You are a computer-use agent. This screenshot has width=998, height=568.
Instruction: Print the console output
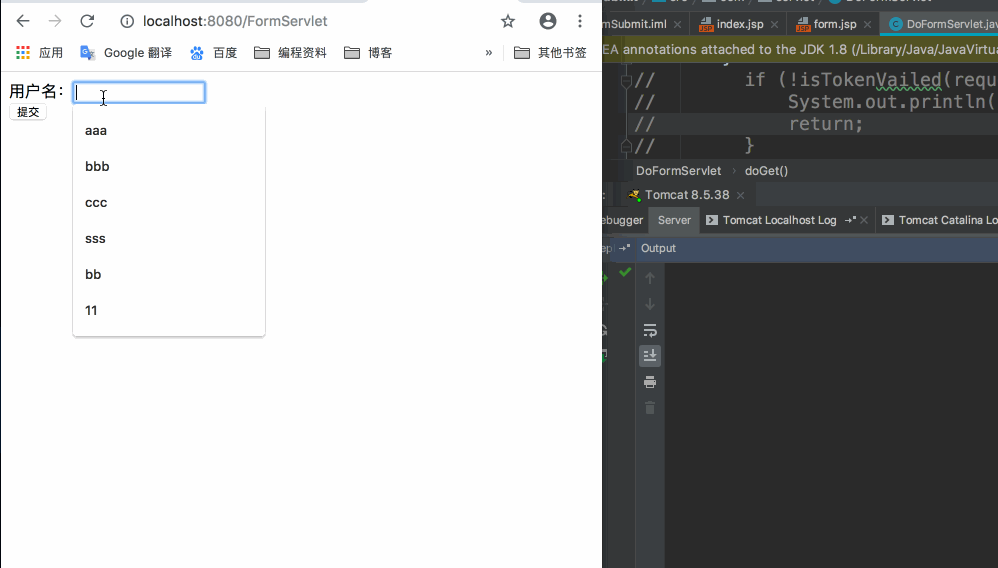coord(650,382)
